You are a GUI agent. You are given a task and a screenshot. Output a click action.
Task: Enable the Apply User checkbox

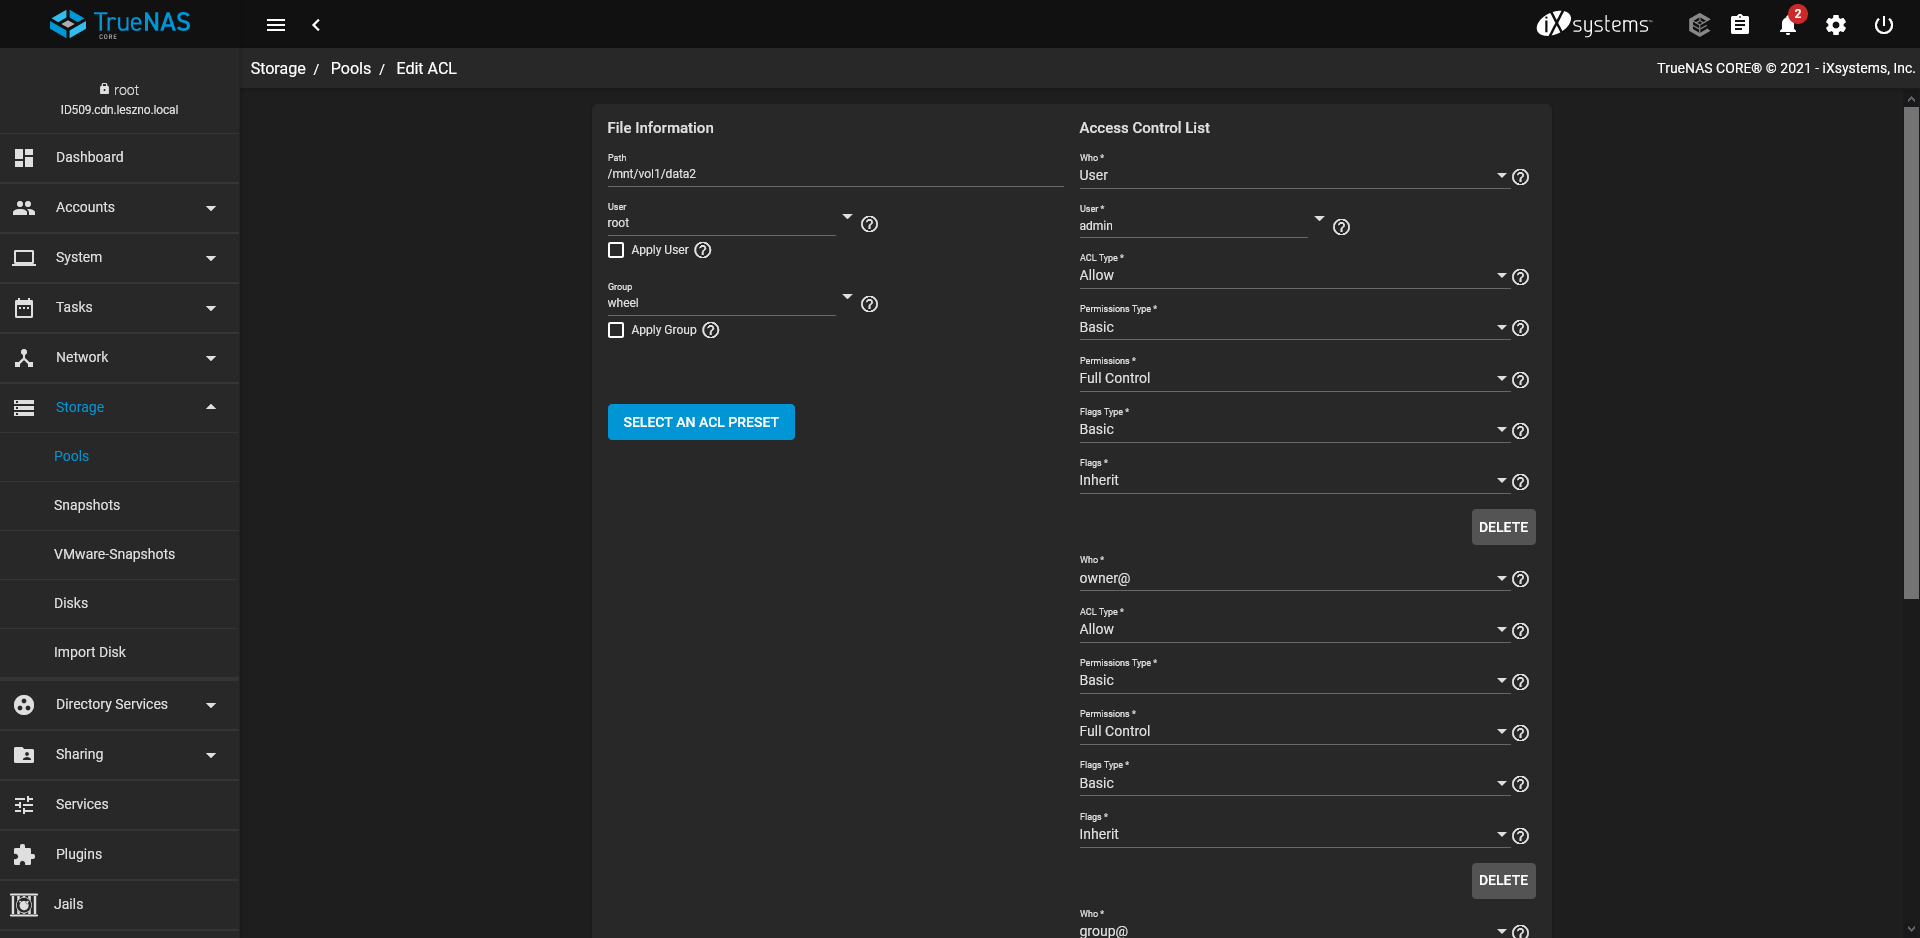(x=616, y=250)
